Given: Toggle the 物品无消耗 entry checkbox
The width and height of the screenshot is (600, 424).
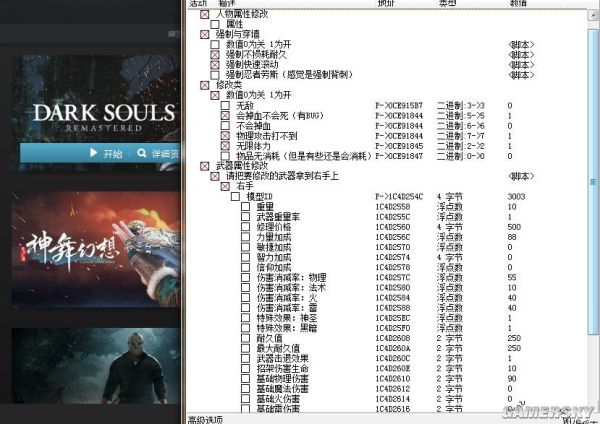Looking at the screenshot, I should coord(226,155).
